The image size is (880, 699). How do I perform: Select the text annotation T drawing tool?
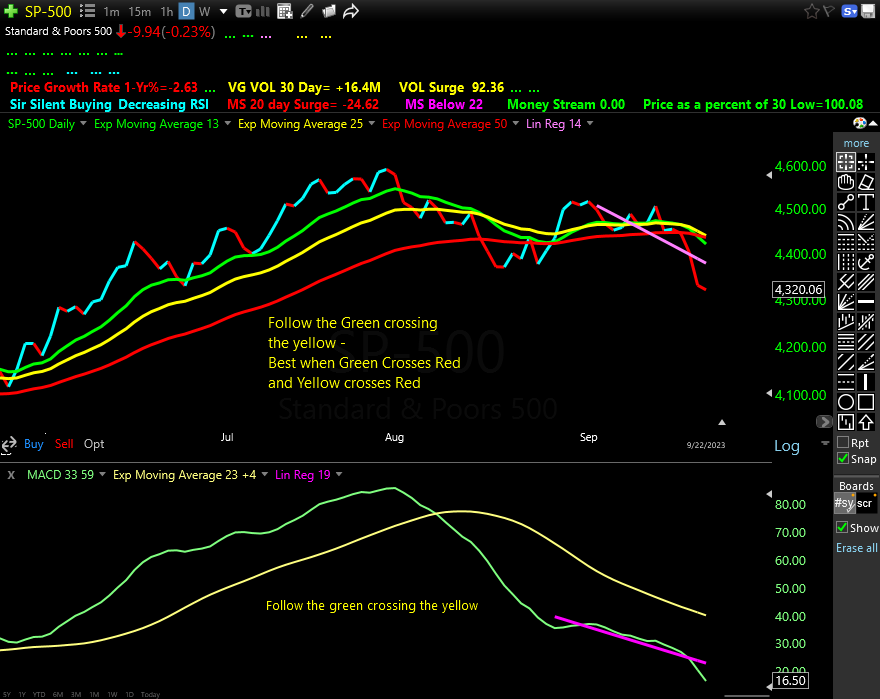[x=866, y=203]
